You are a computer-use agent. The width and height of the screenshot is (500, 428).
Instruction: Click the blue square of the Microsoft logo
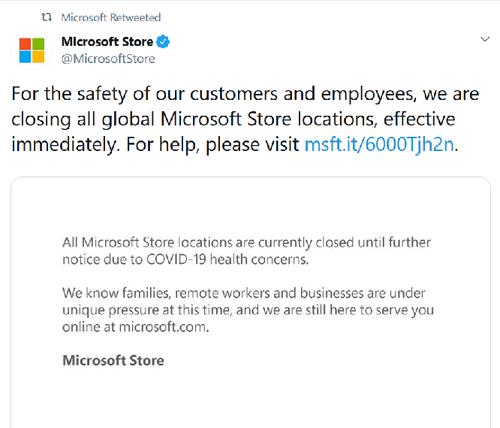25,57
